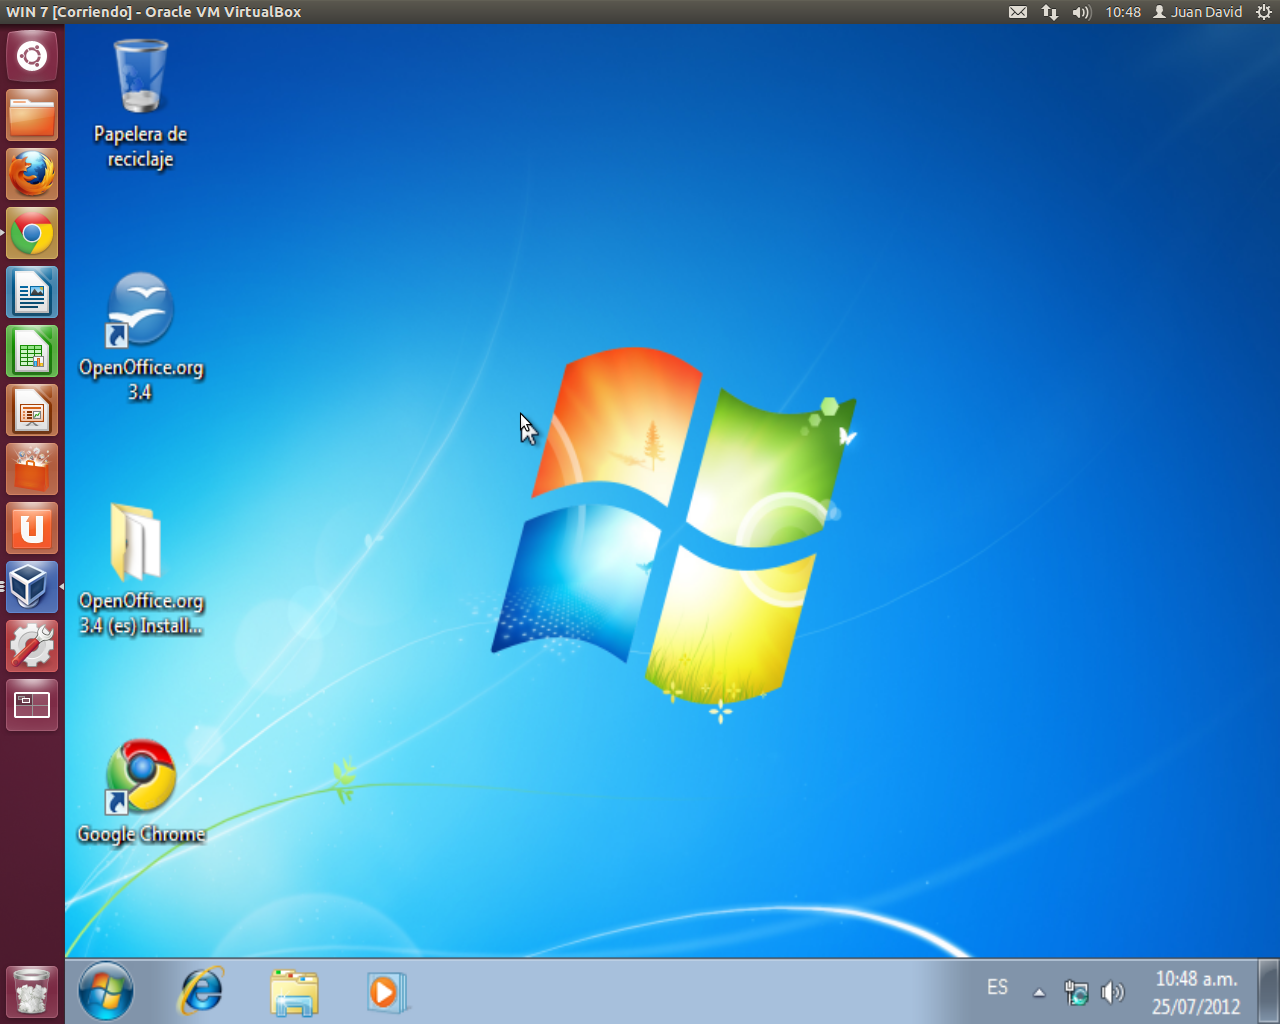This screenshot has height=1024, width=1280.
Task: Open LibreOffice Writer in the launcher
Action: coord(32,292)
